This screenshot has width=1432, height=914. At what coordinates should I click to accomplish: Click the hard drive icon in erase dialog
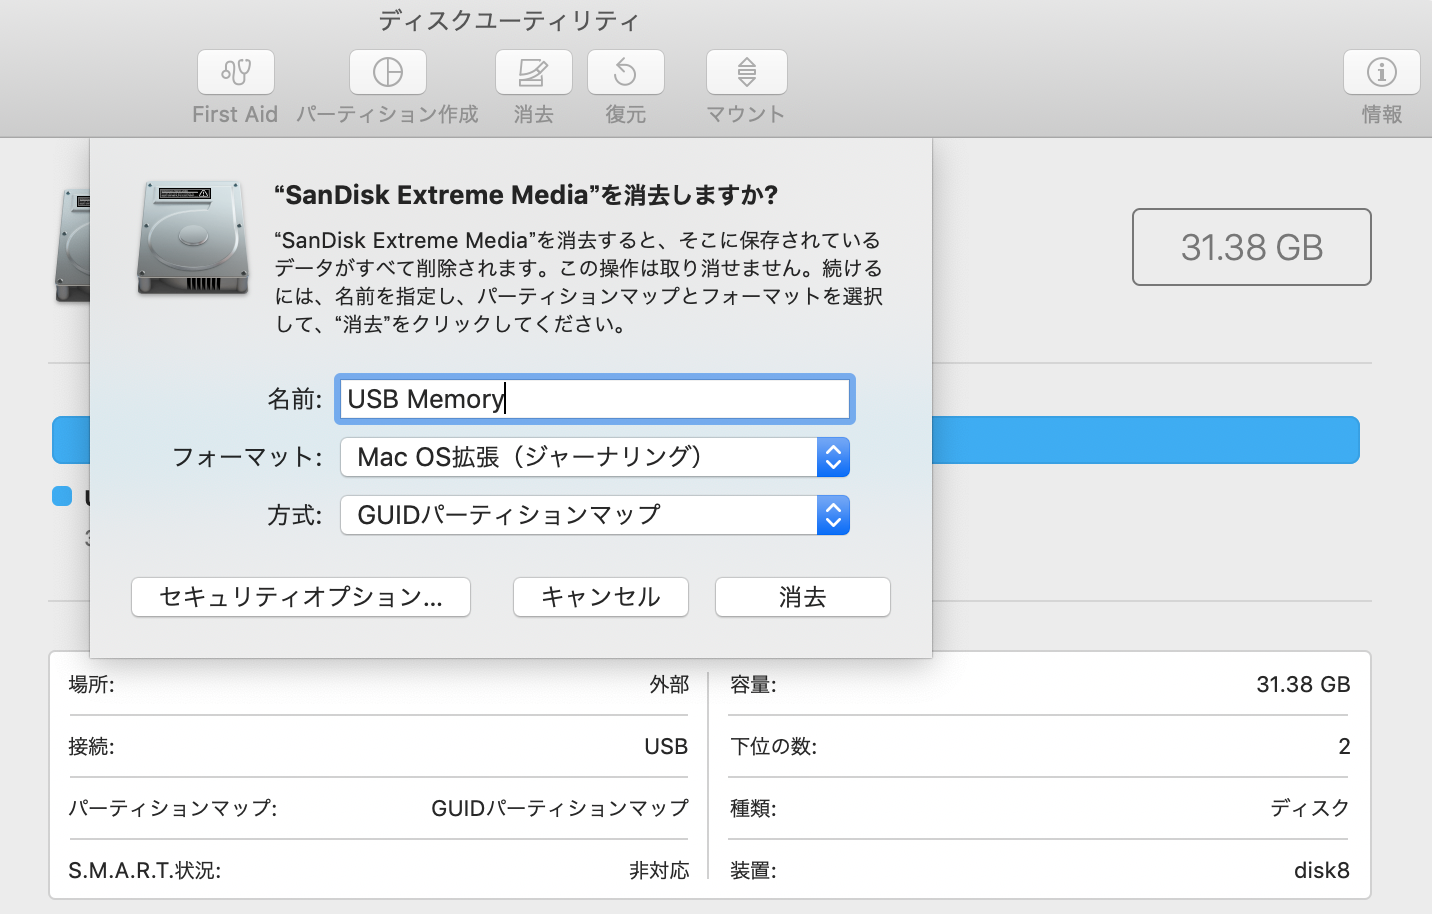point(193,238)
